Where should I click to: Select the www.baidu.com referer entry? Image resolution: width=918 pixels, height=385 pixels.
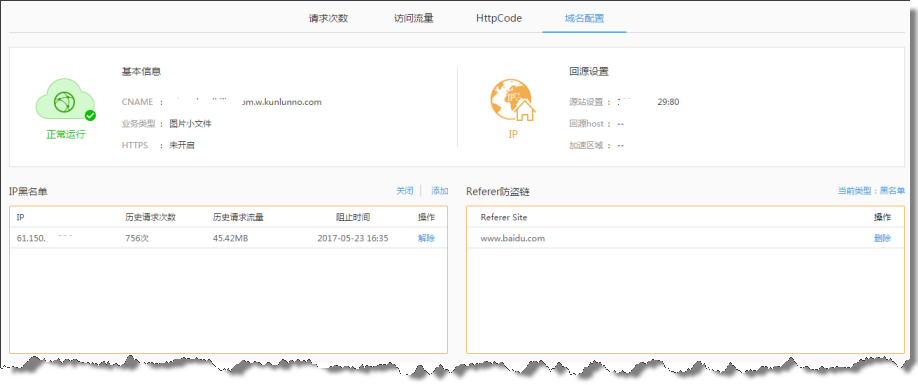point(513,238)
